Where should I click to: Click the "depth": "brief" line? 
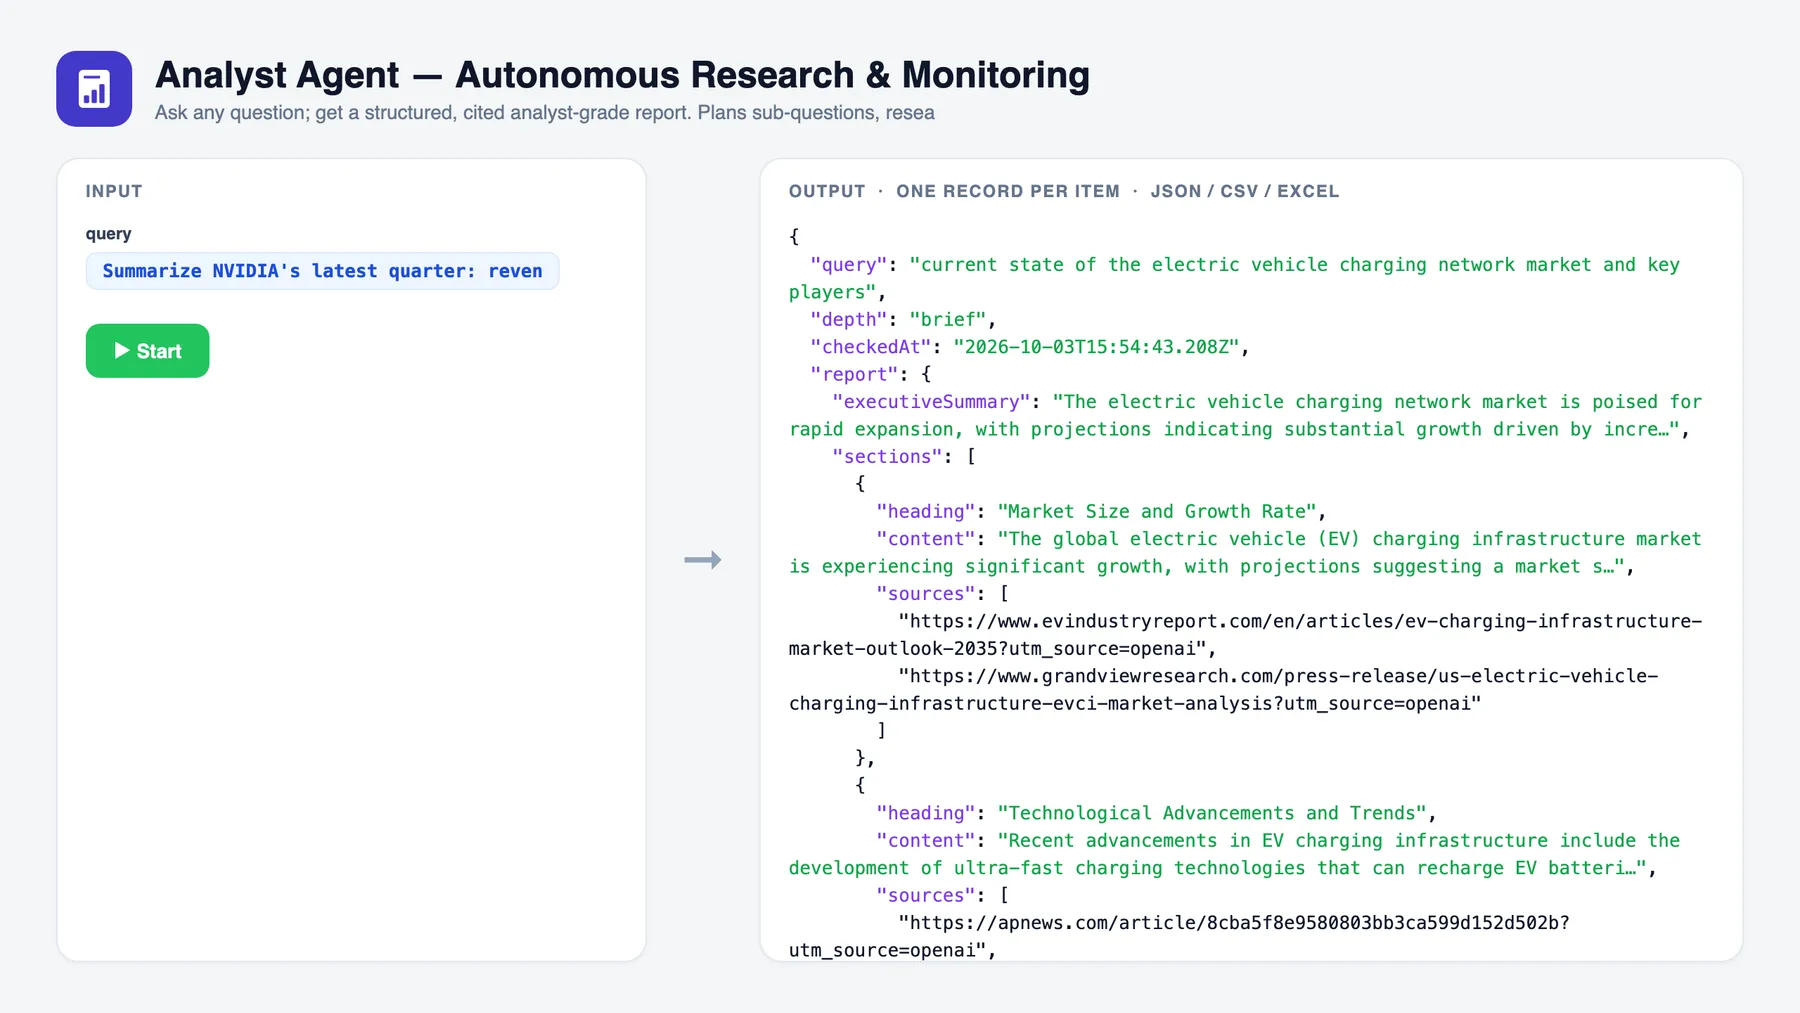pyautogui.click(x=904, y=319)
